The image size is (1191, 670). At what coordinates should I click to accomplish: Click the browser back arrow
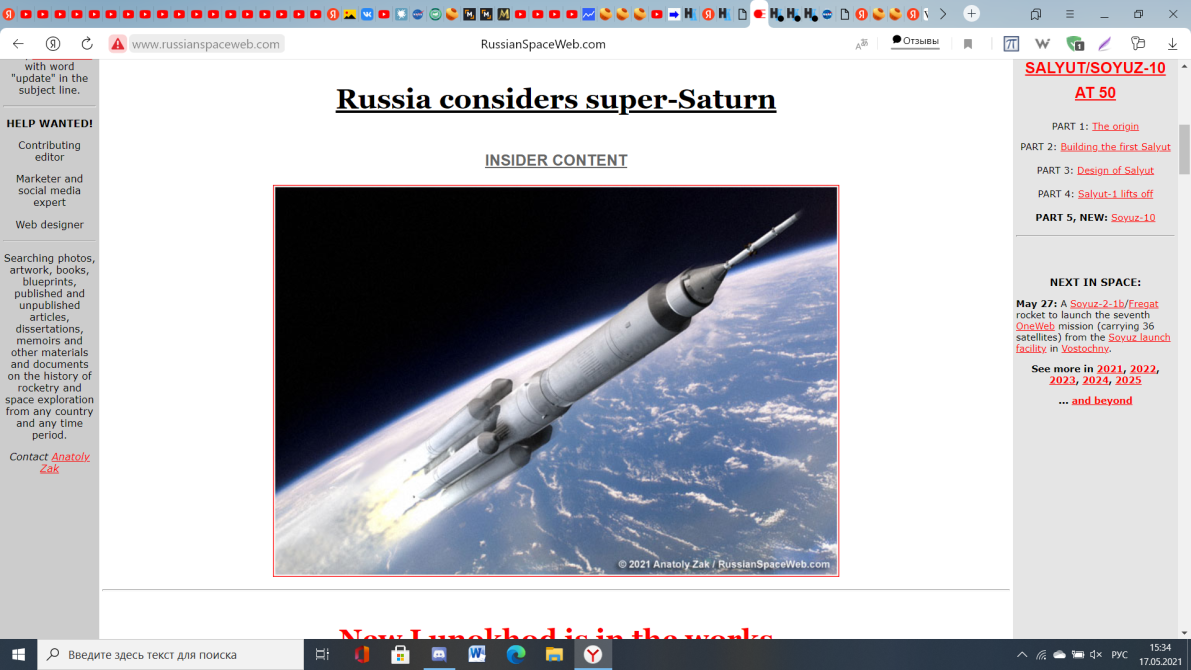[x=18, y=44]
